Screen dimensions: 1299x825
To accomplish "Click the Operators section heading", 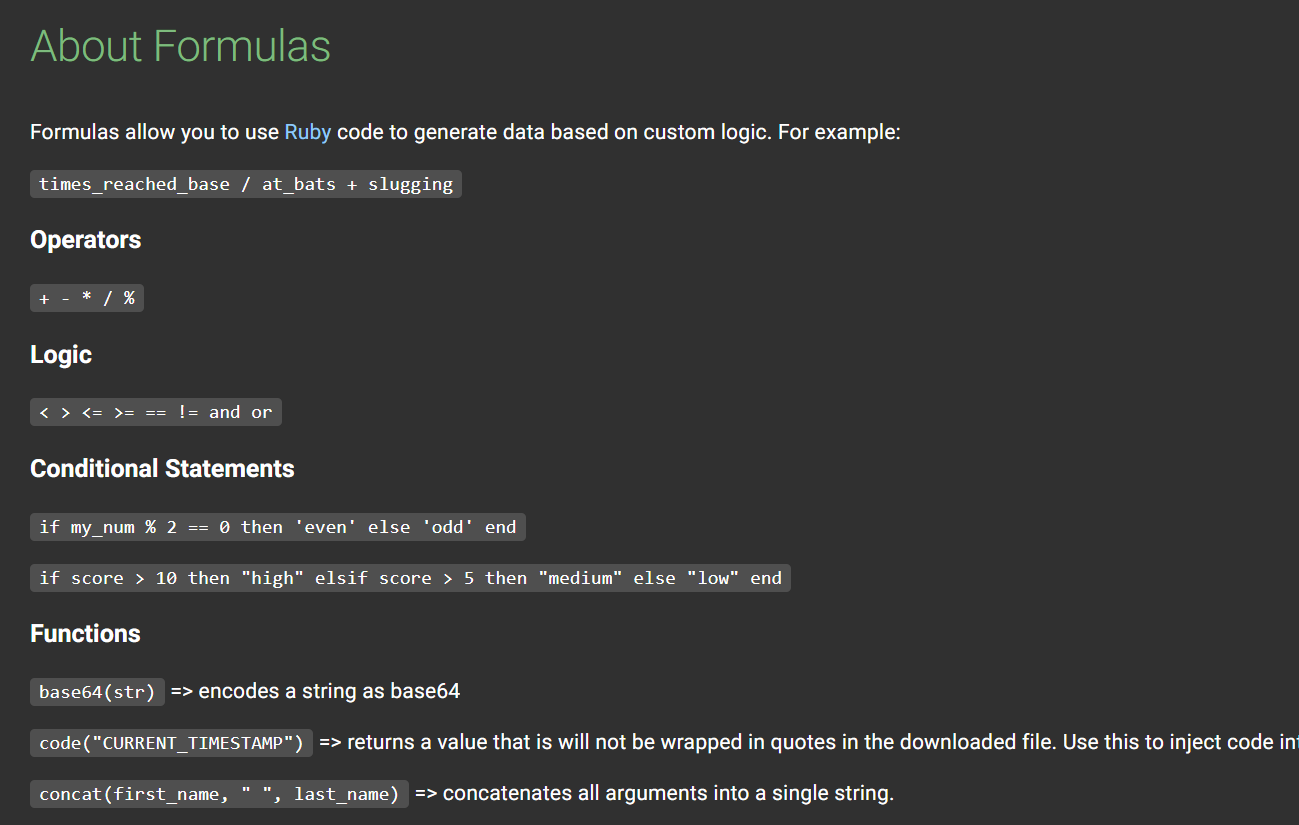I will [x=85, y=240].
